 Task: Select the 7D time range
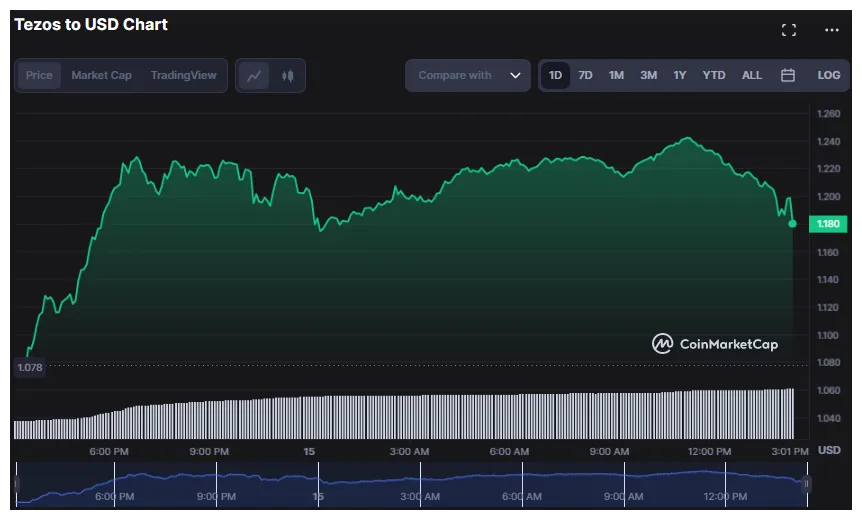click(x=585, y=75)
